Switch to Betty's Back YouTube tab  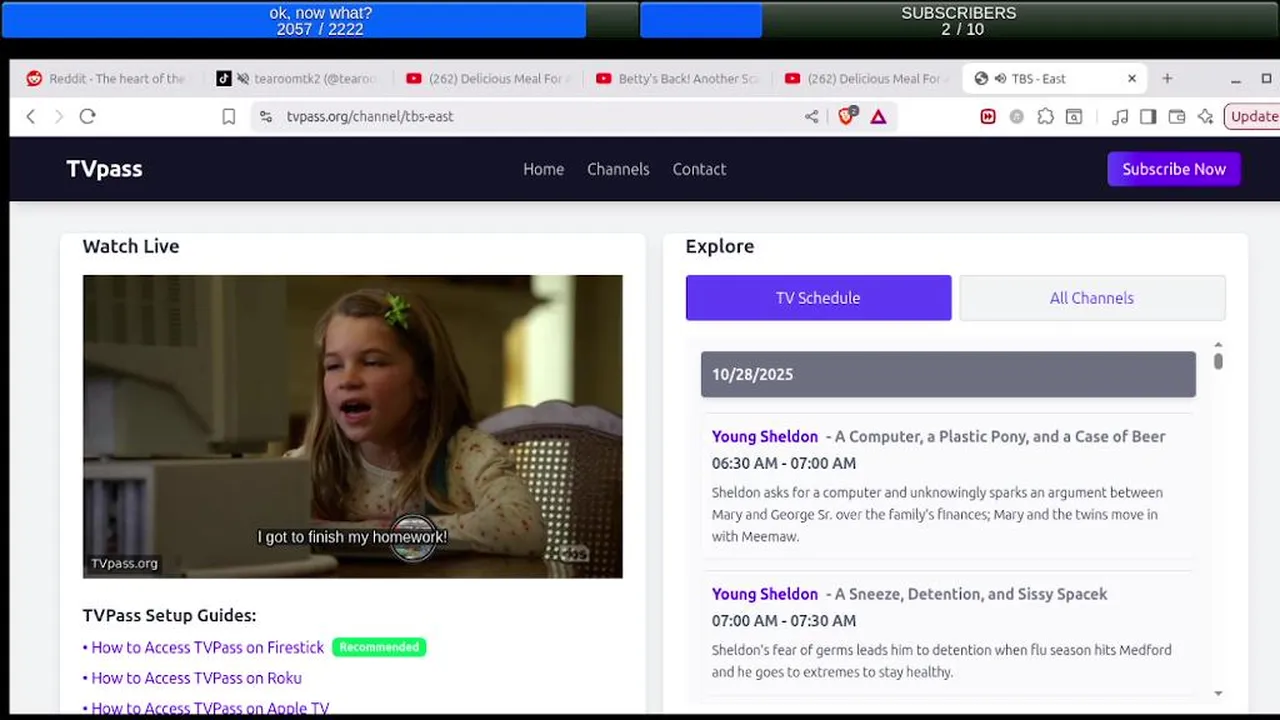point(677,79)
